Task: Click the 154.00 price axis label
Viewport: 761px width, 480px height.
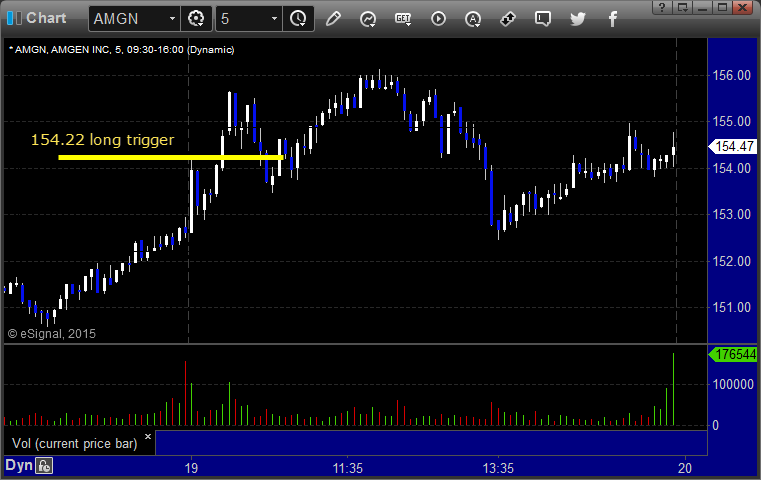Action: pos(731,168)
